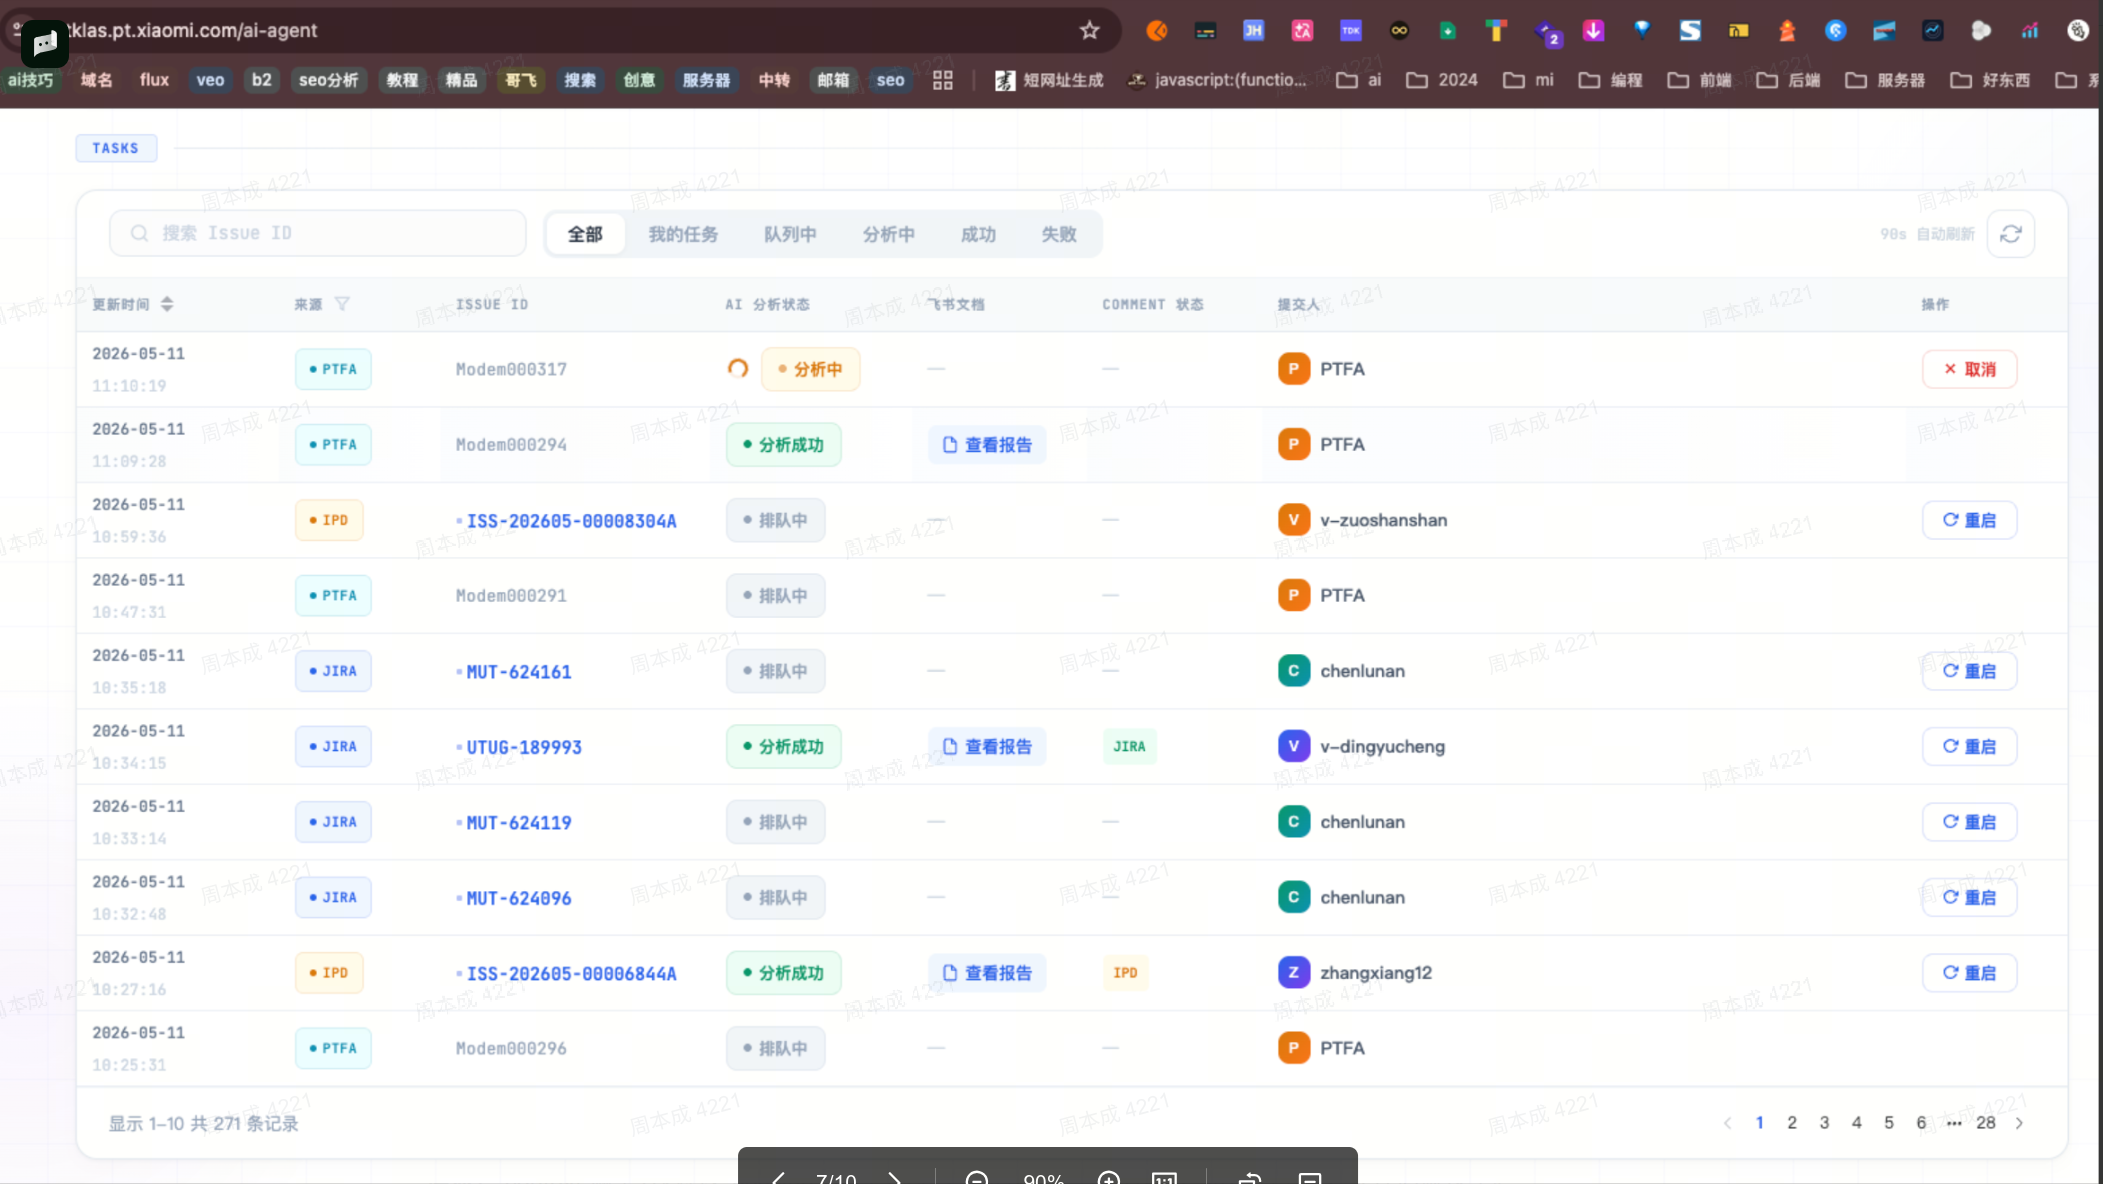The width and height of the screenshot is (2103, 1184).
Task: Click the IPD comment status tag
Action: [1125, 973]
